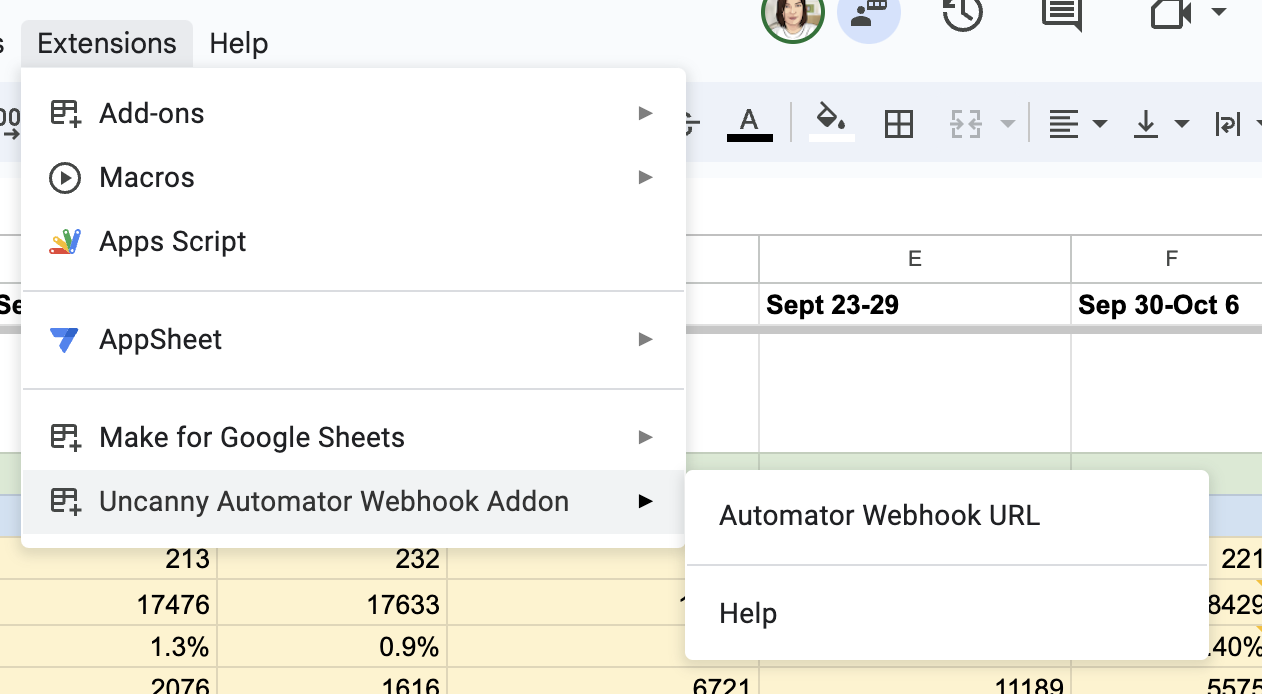Image resolution: width=1262 pixels, height=694 pixels.
Task: Click the text color icon
Action: [x=749, y=123]
